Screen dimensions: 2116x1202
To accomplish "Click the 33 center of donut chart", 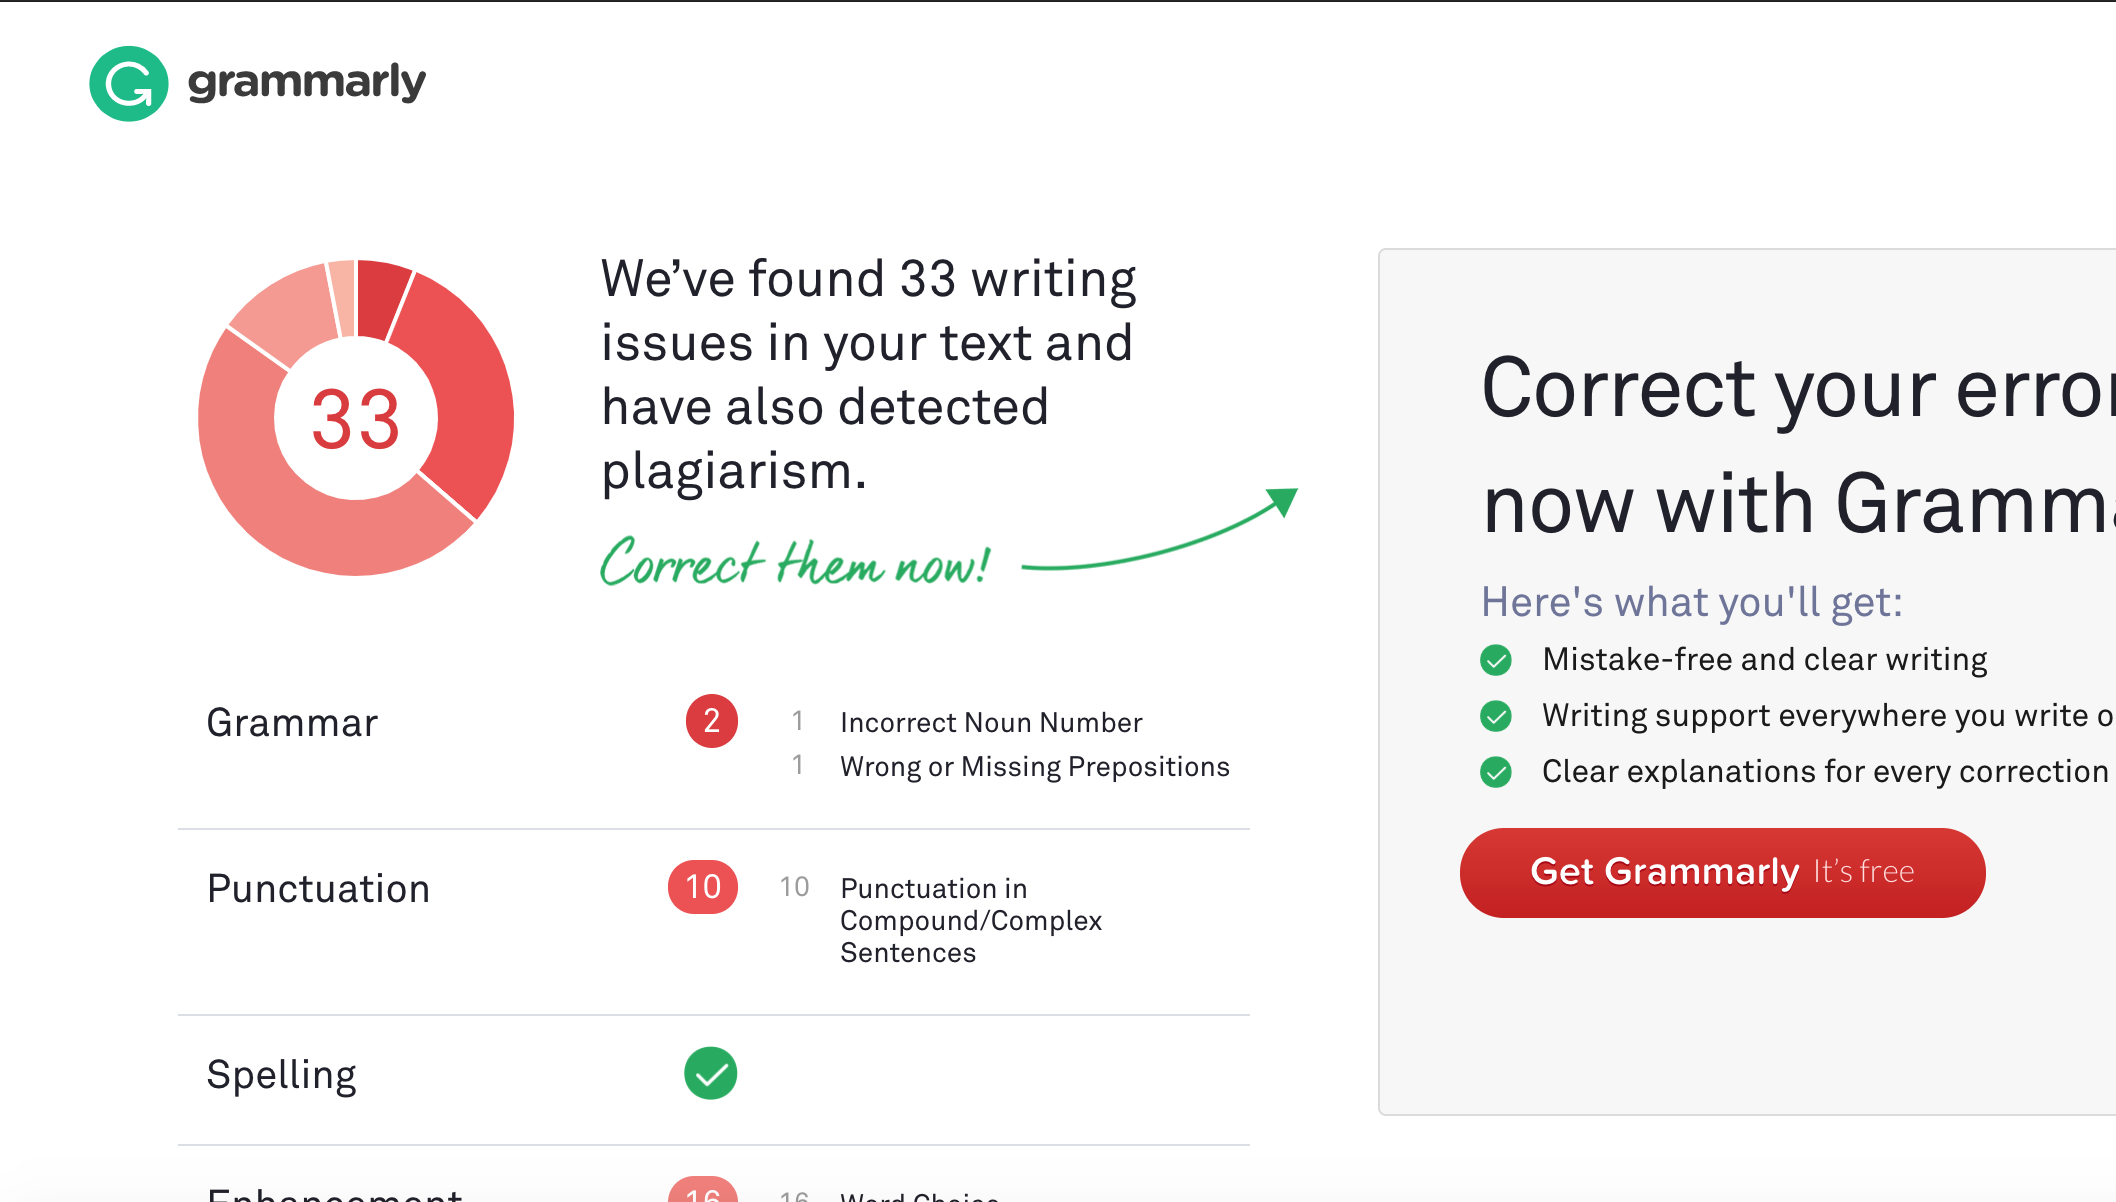I will click(356, 418).
